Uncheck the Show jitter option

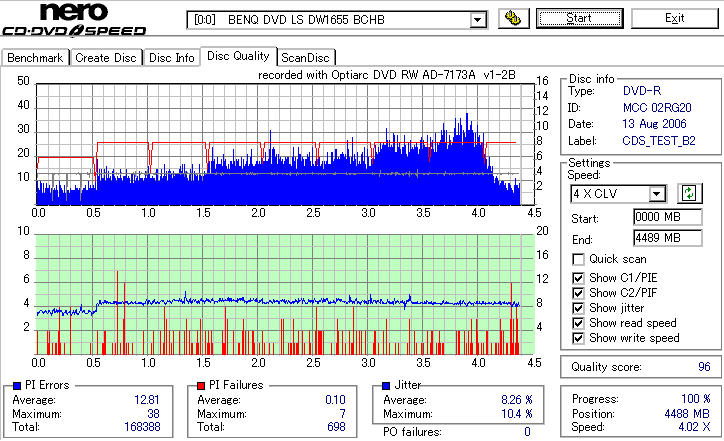pos(578,308)
